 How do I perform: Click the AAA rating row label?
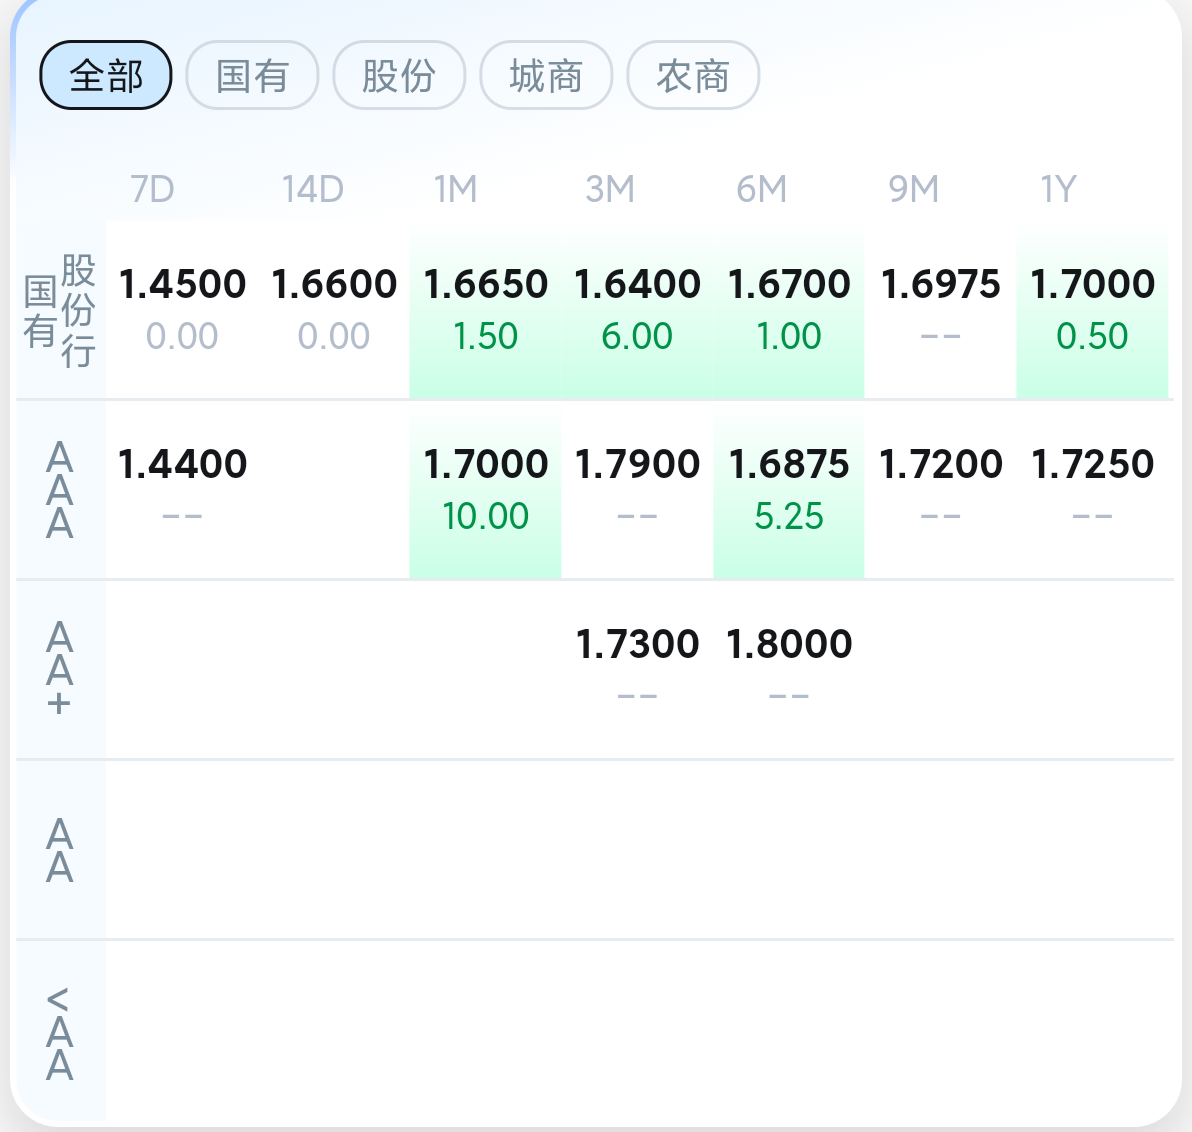(x=60, y=490)
